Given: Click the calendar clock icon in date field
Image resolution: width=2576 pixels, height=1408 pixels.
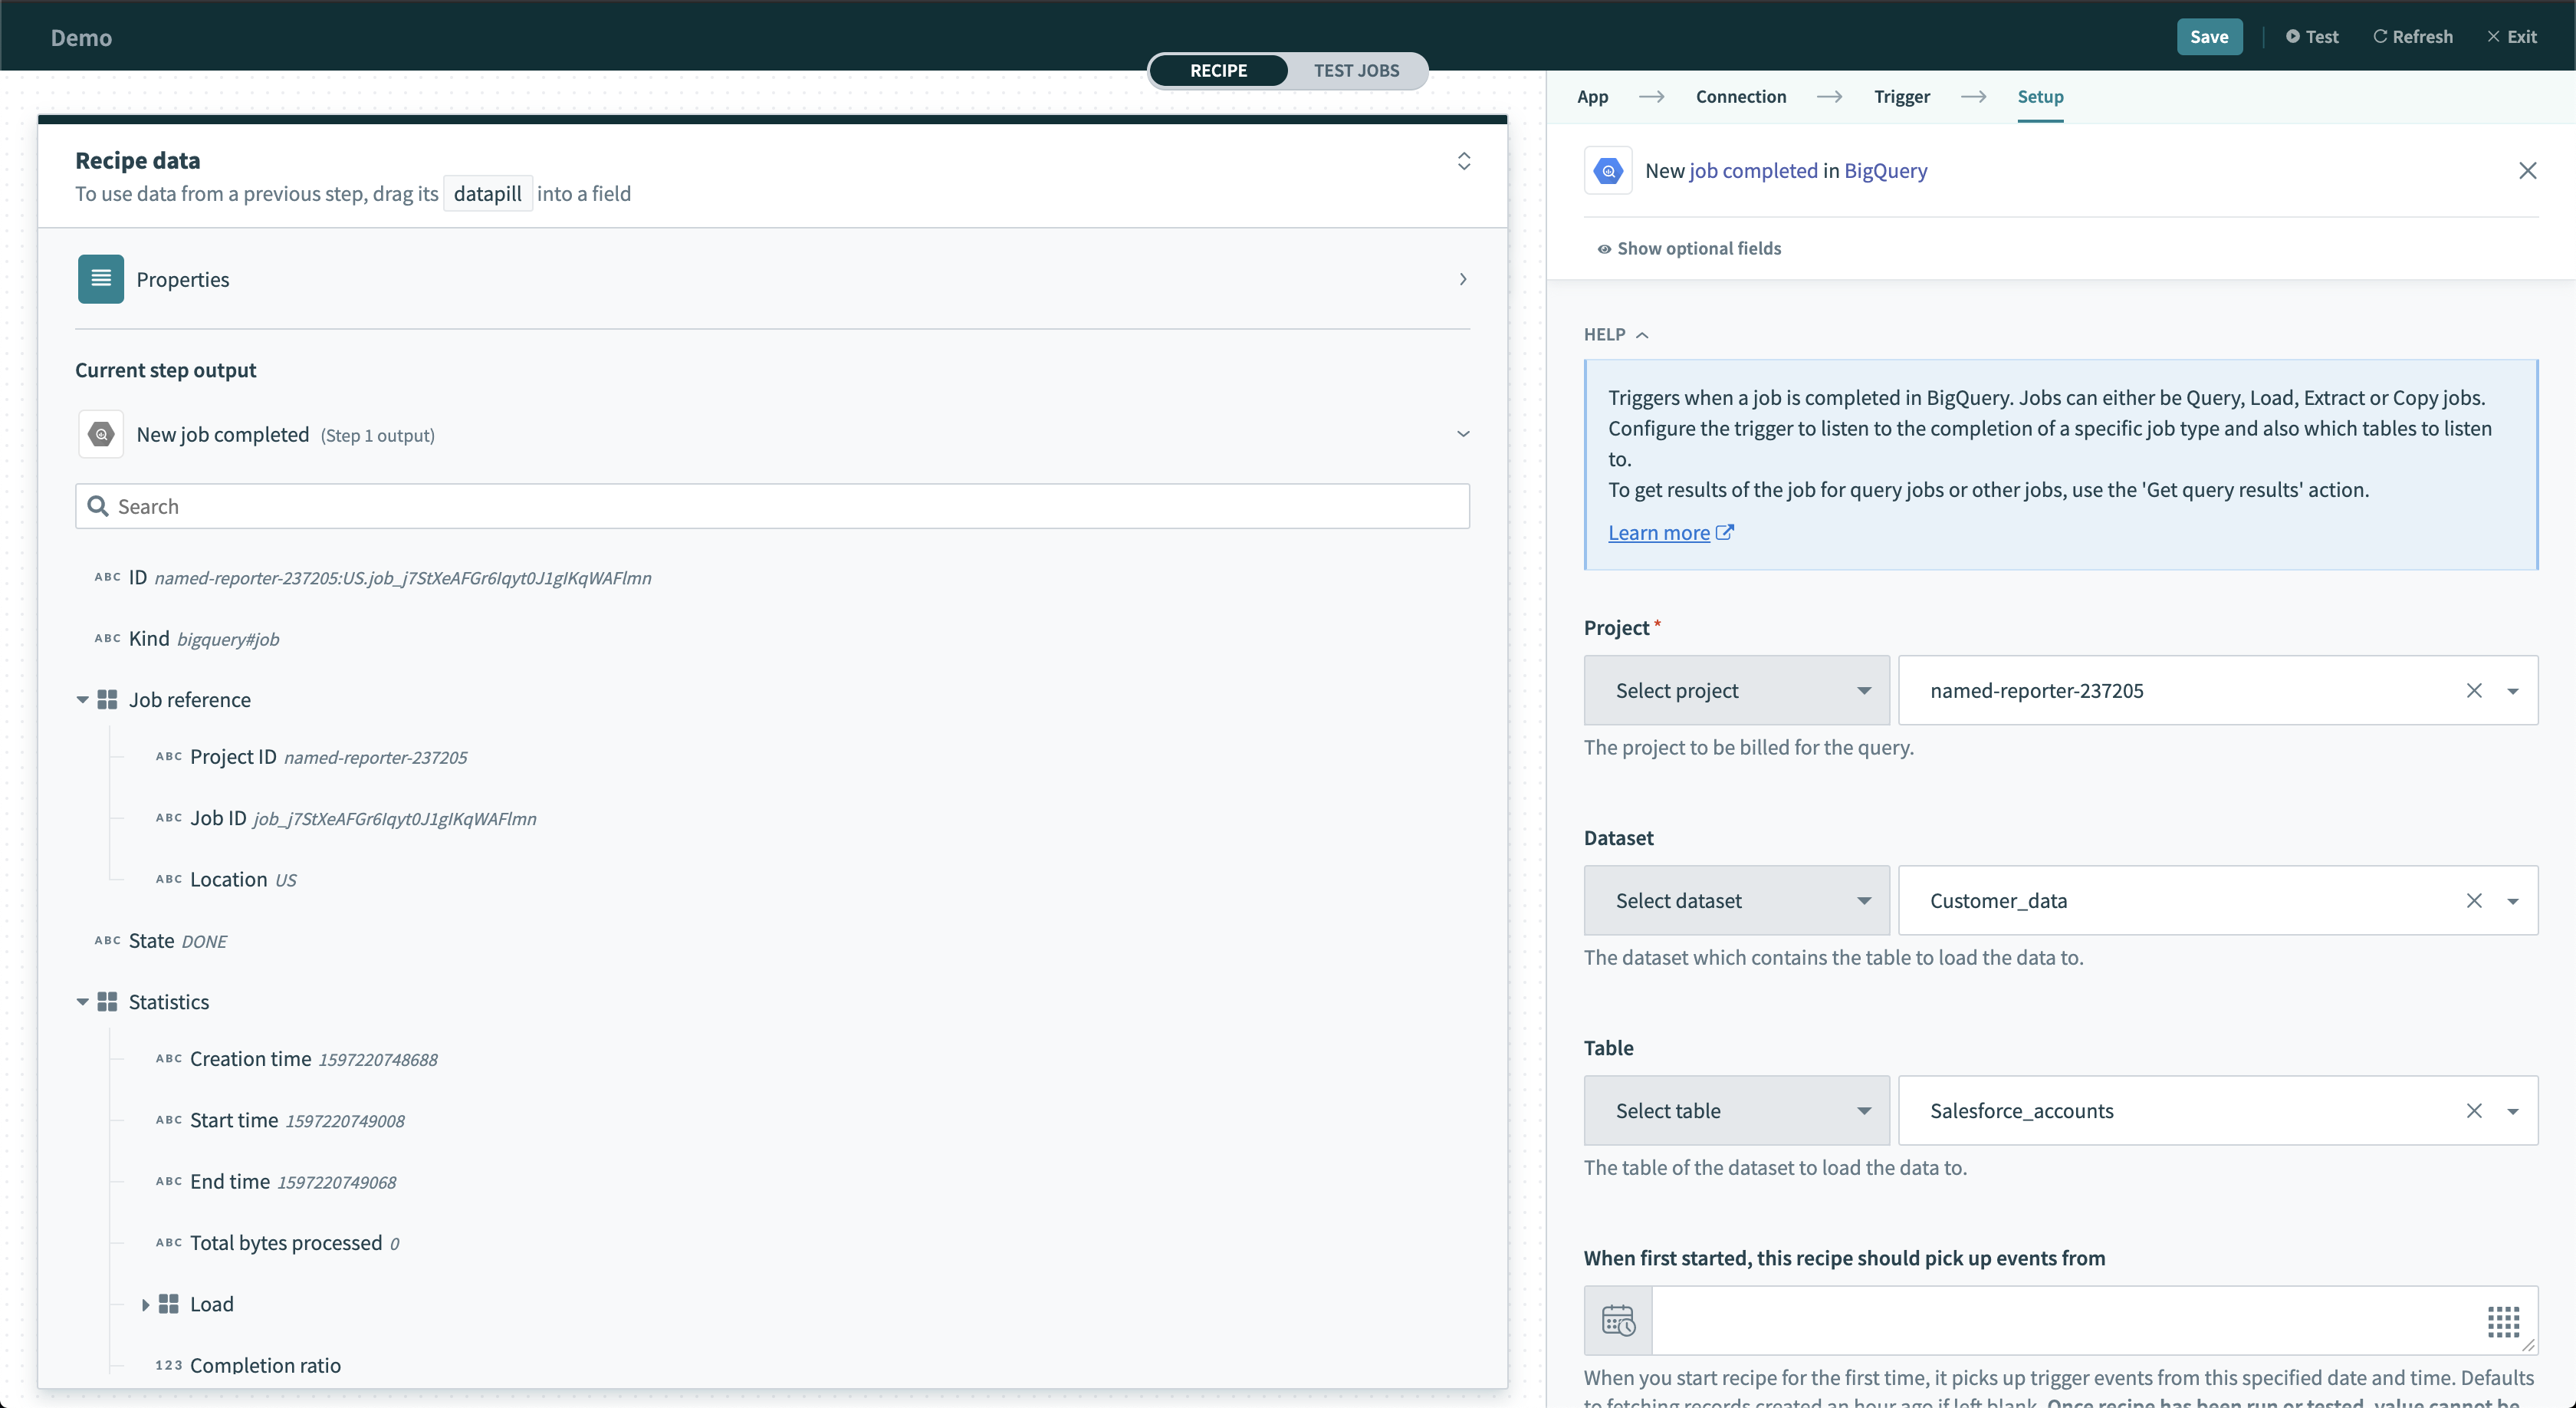Looking at the screenshot, I should (x=1618, y=1320).
